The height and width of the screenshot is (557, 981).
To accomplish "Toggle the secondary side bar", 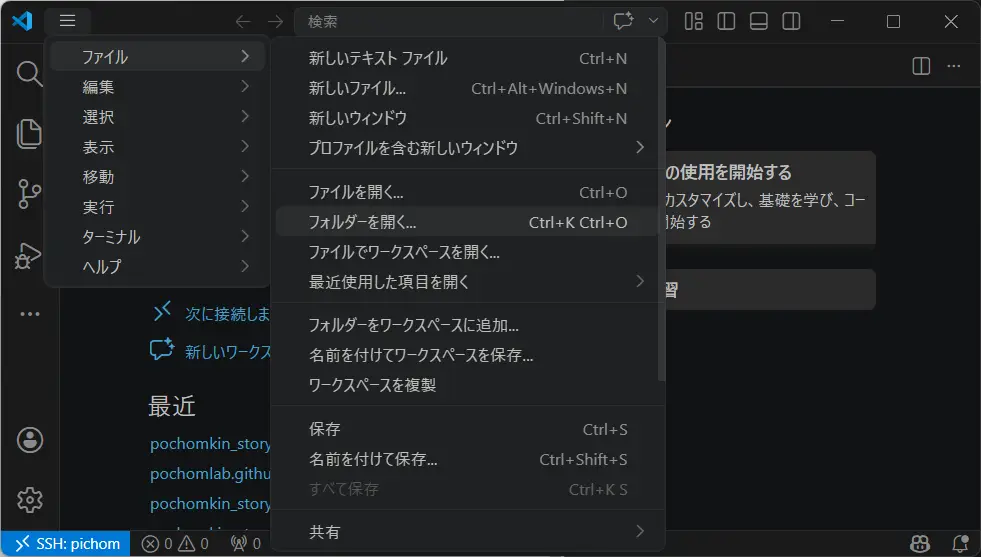I will coord(791,21).
